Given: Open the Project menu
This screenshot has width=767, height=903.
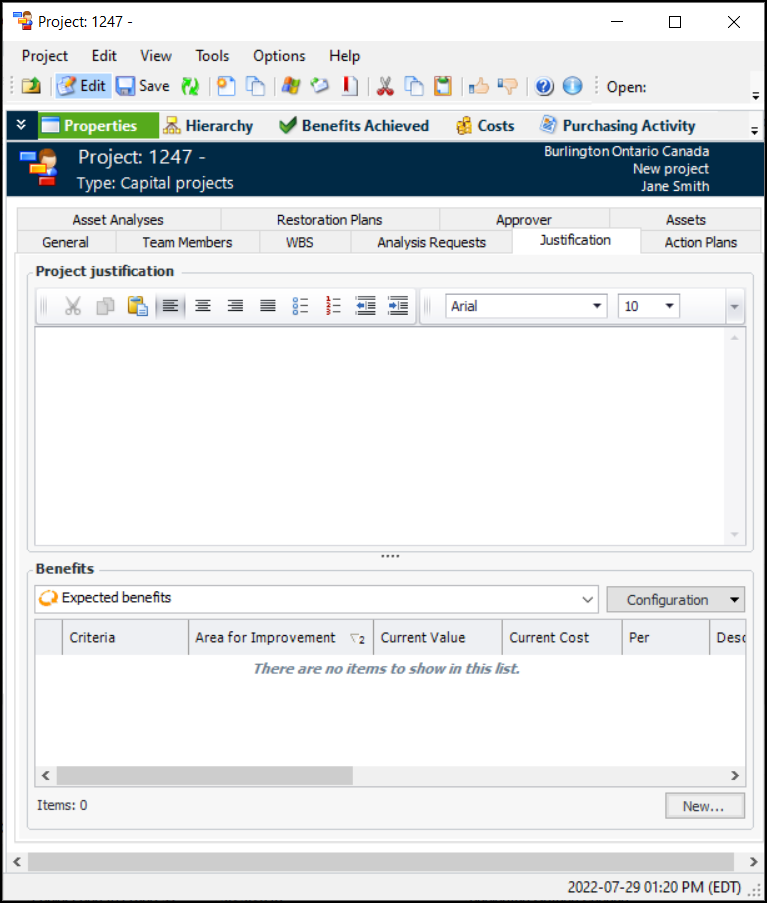Looking at the screenshot, I should (45, 56).
